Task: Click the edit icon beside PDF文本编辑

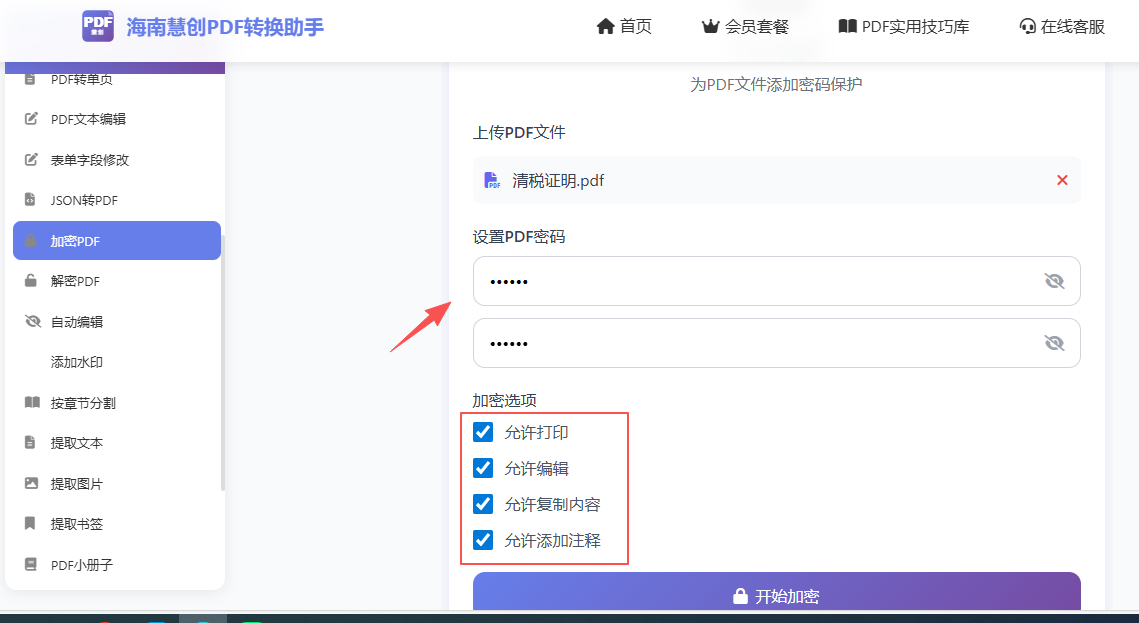Action: 31,118
